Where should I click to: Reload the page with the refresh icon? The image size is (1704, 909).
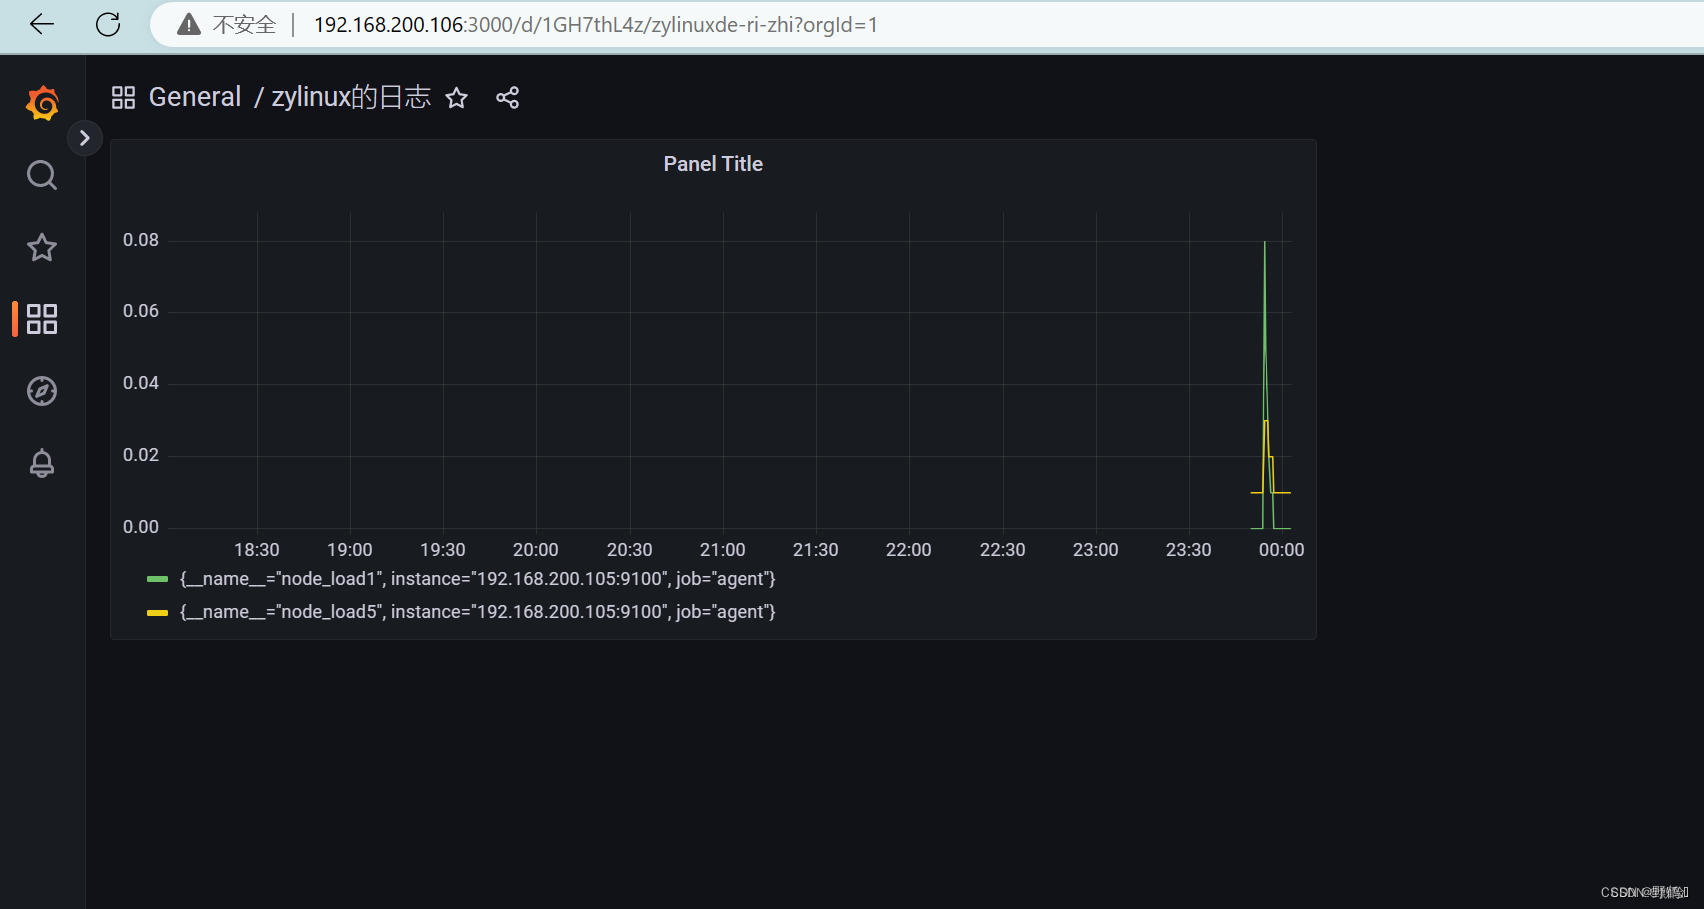(107, 24)
